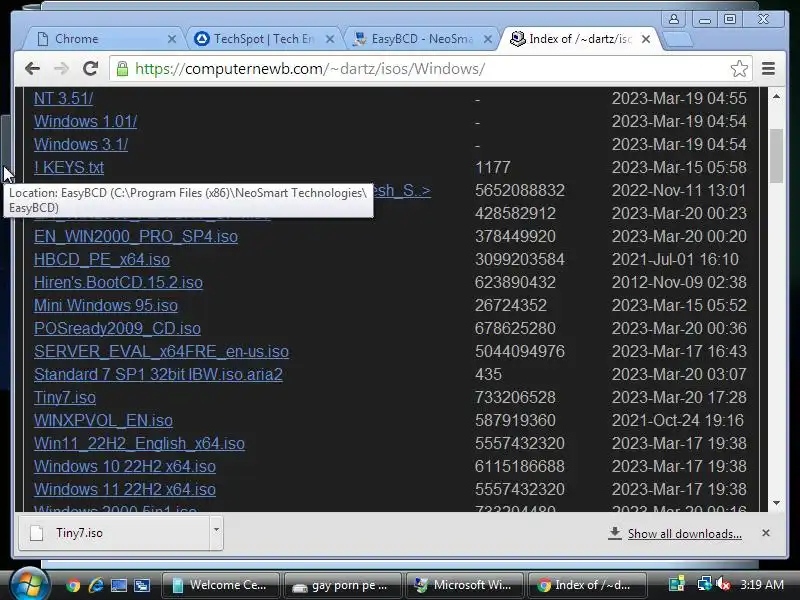
Task: Download Hiren's.BootCD.15.2.iso
Action: pyautogui.click(x=118, y=282)
